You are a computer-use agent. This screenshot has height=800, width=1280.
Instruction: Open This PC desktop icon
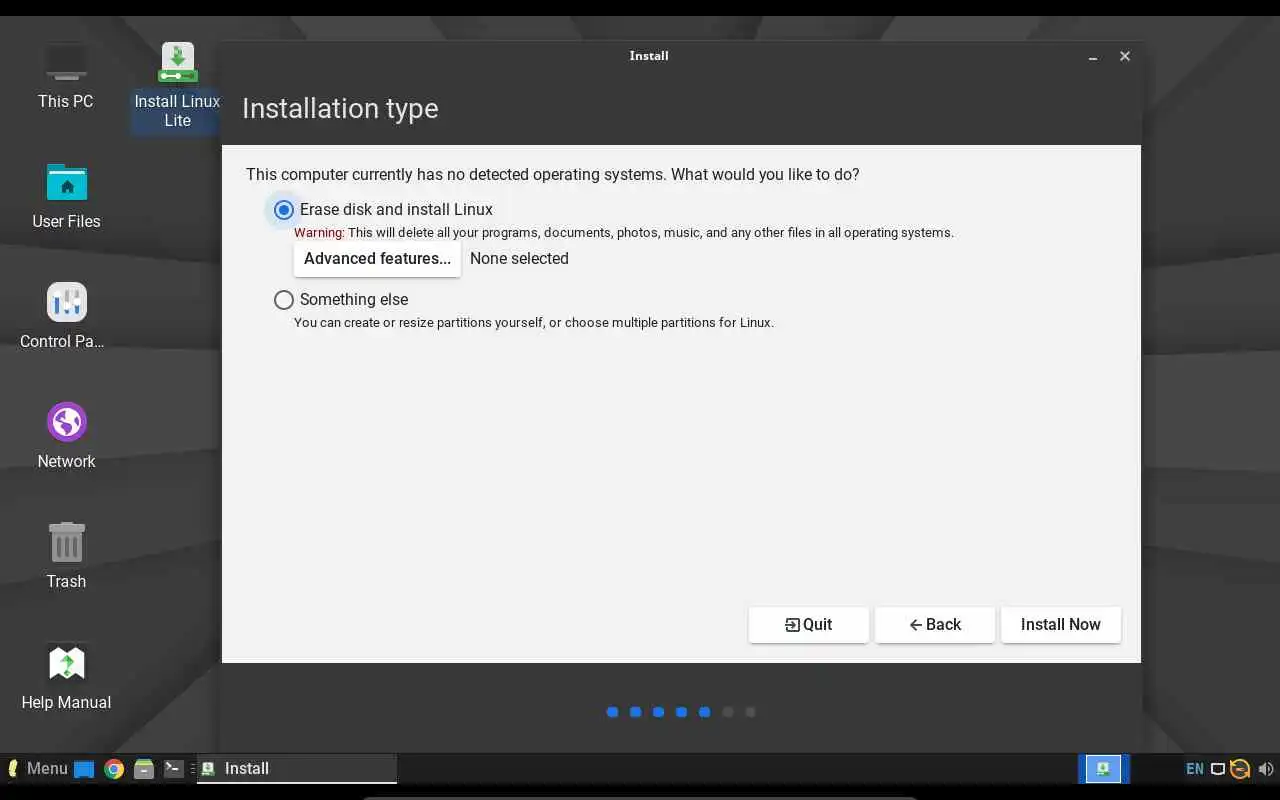(66, 76)
